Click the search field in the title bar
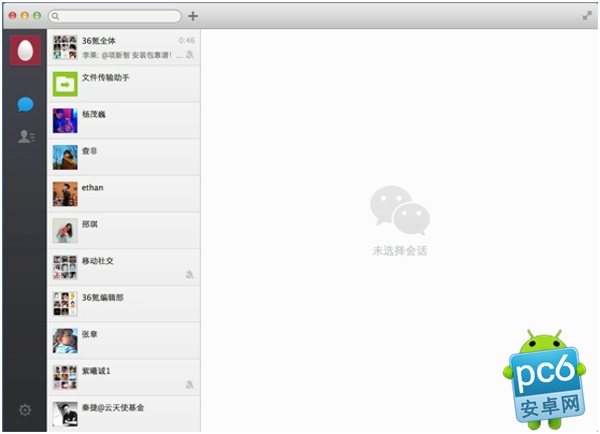This screenshot has width=600, height=434. point(115,16)
